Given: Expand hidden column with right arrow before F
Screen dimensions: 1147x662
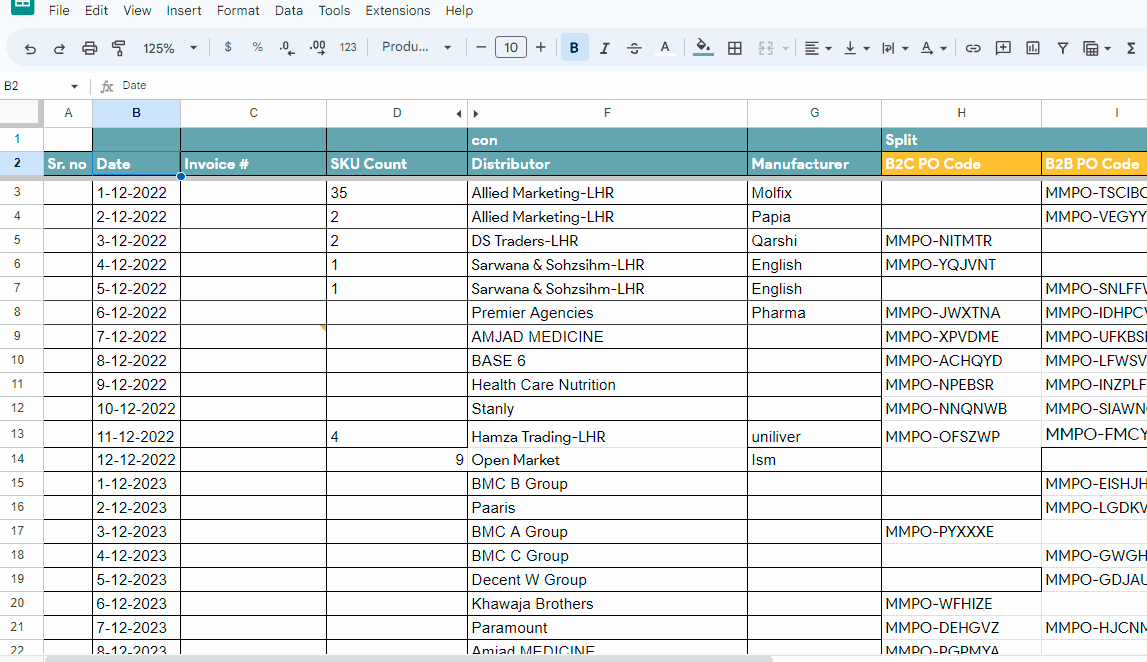Looking at the screenshot, I should (x=476, y=113).
